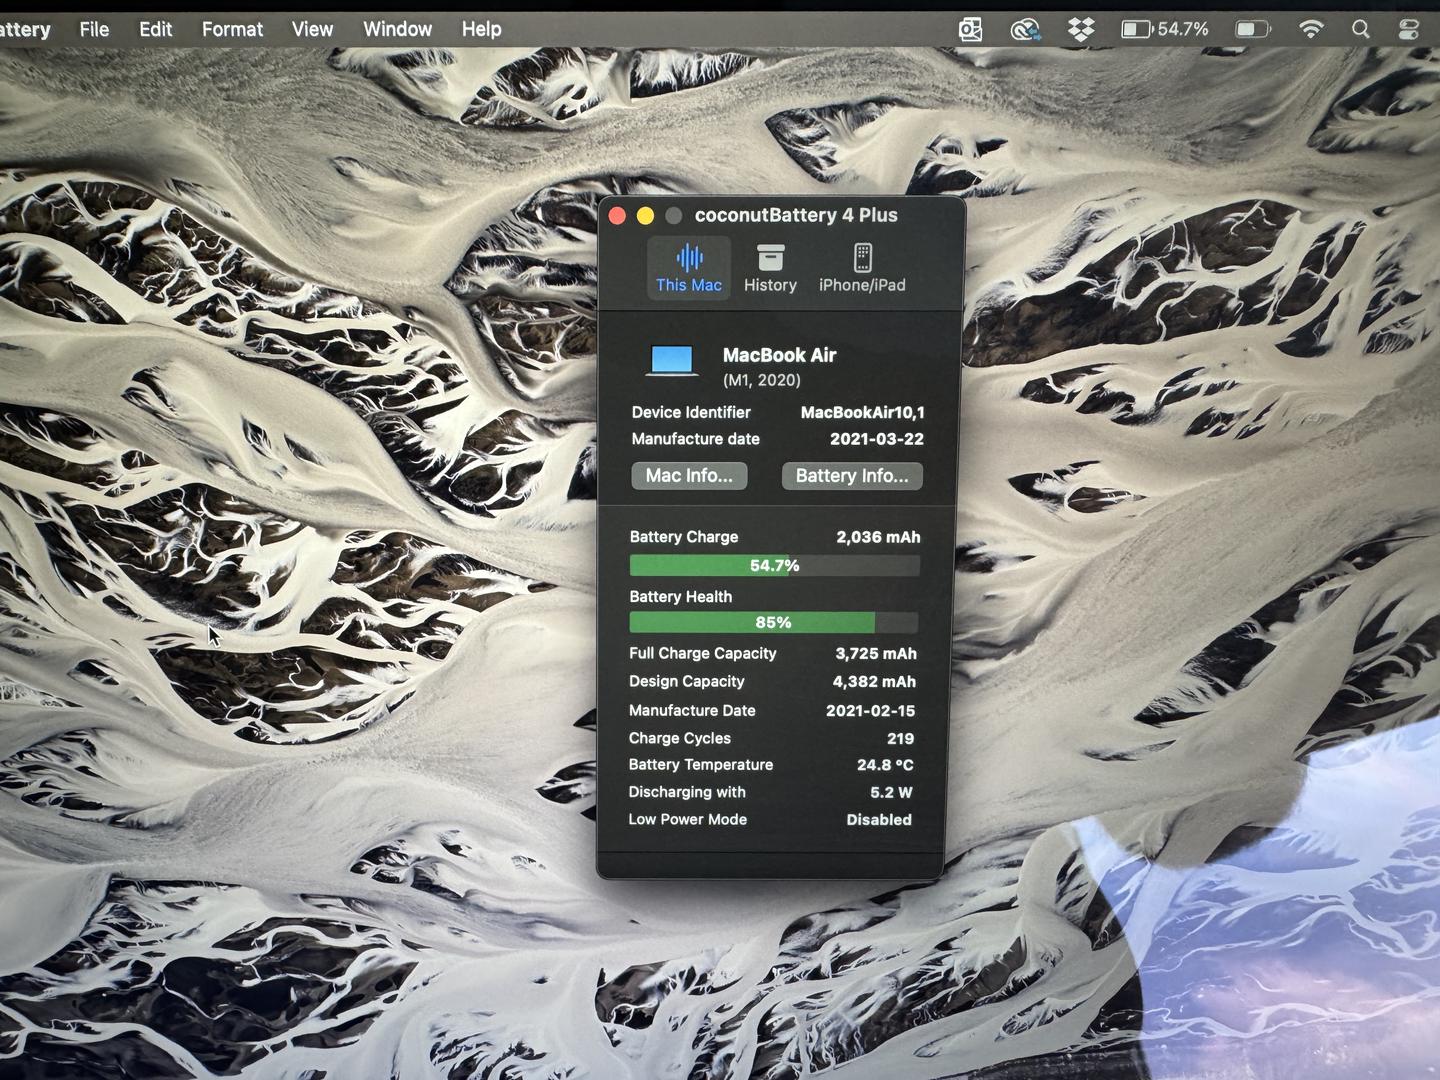Click Design Capacity 4,382 mAh value
Image resolution: width=1440 pixels, height=1080 pixels.
click(x=874, y=681)
